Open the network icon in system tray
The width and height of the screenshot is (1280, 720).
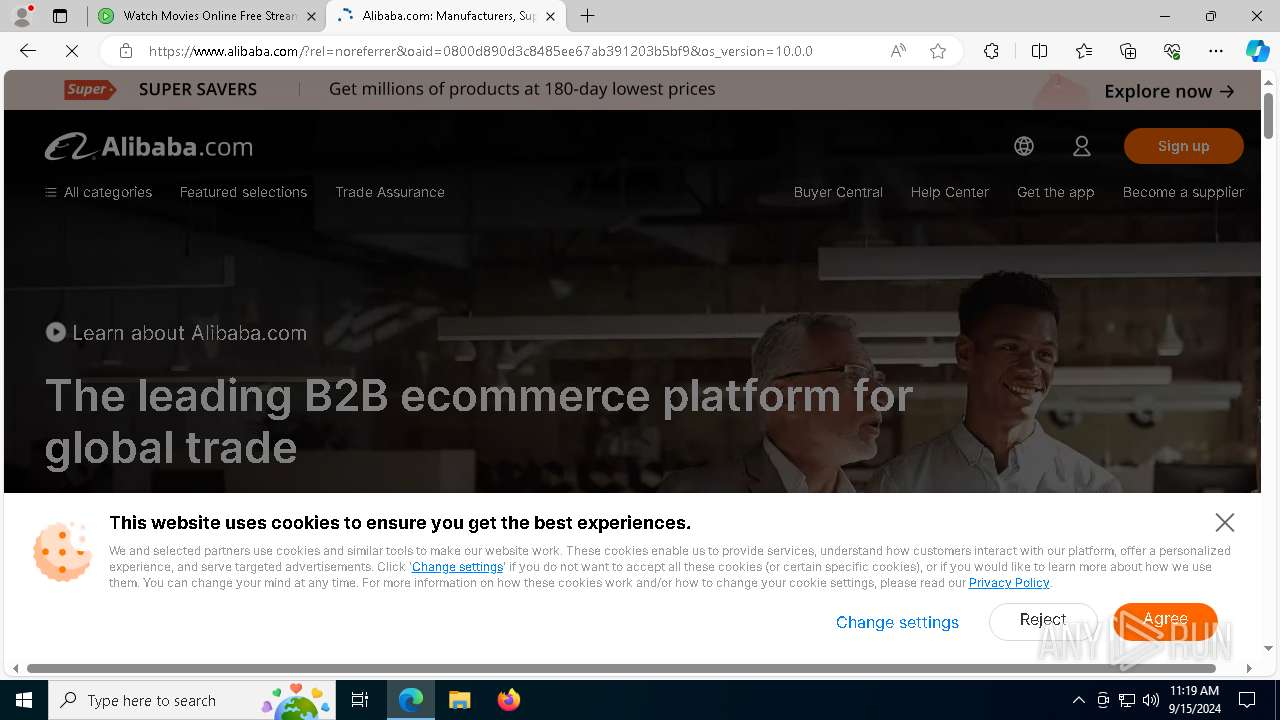(1127, 700)
